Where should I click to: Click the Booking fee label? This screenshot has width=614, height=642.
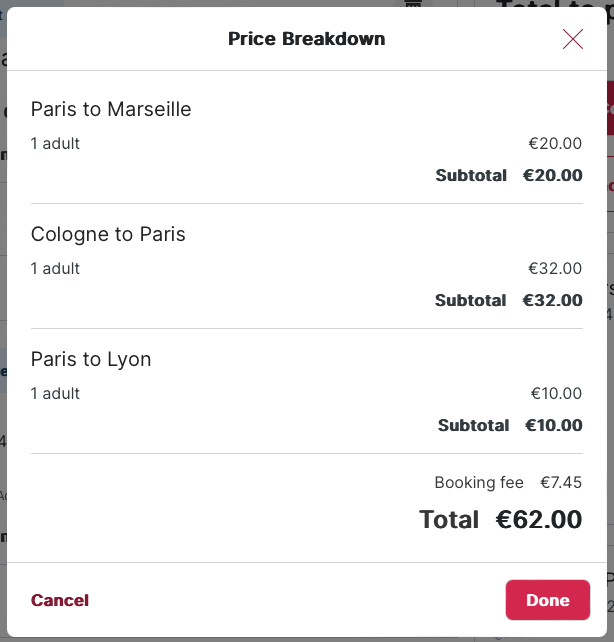click(x=479, y=483)
